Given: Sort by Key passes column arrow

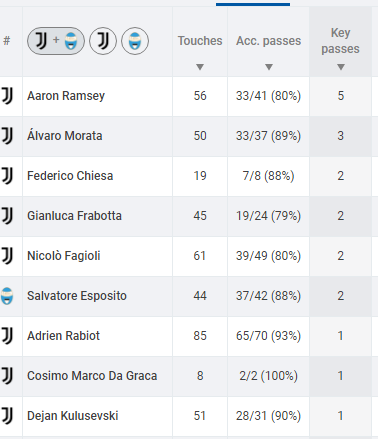Looking at the screenshot, I should click(341, 67).
